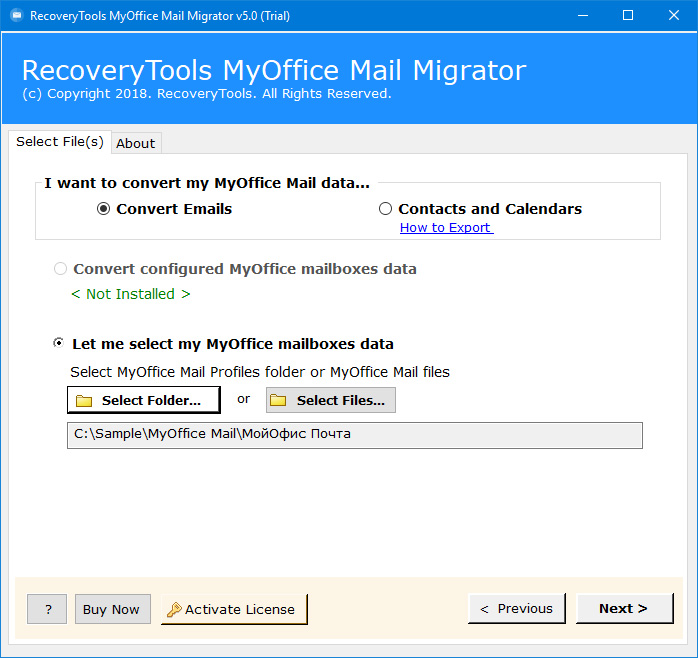Click the folder icon on Select Folder button
The image size is (698, 658).
tap(84, 401)
